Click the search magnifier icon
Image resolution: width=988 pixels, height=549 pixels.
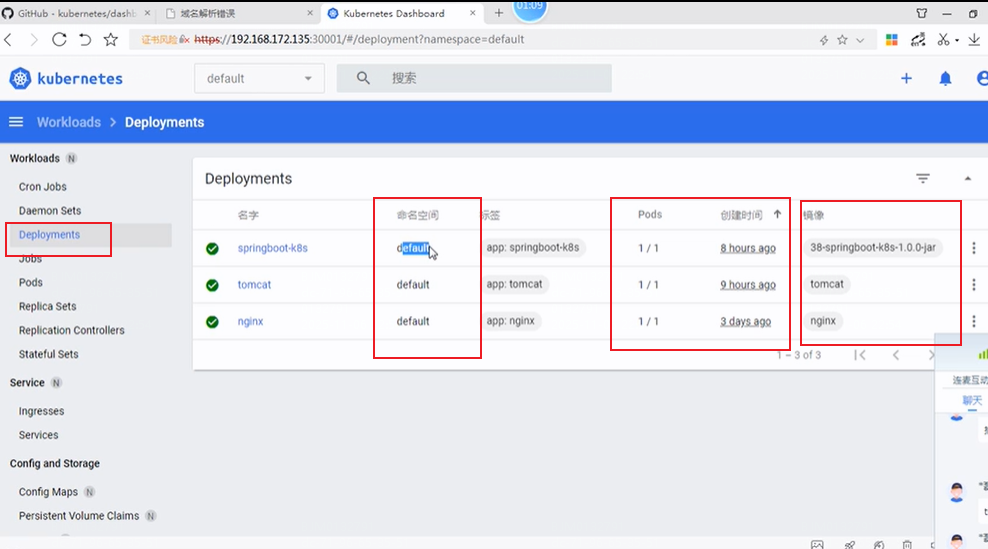363,78
